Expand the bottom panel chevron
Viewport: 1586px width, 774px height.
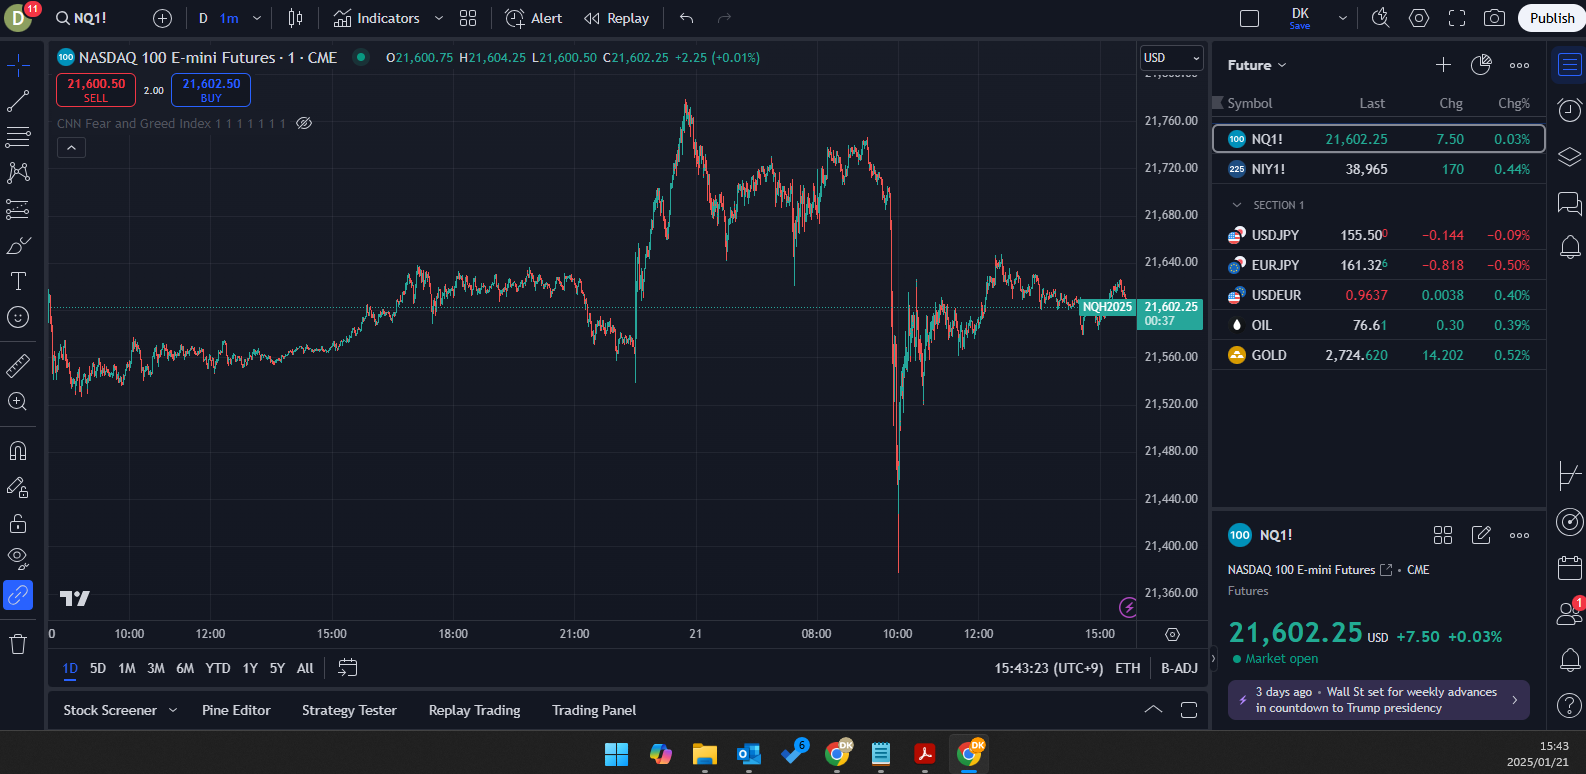pyautogui.click(x=1153, y=710)
